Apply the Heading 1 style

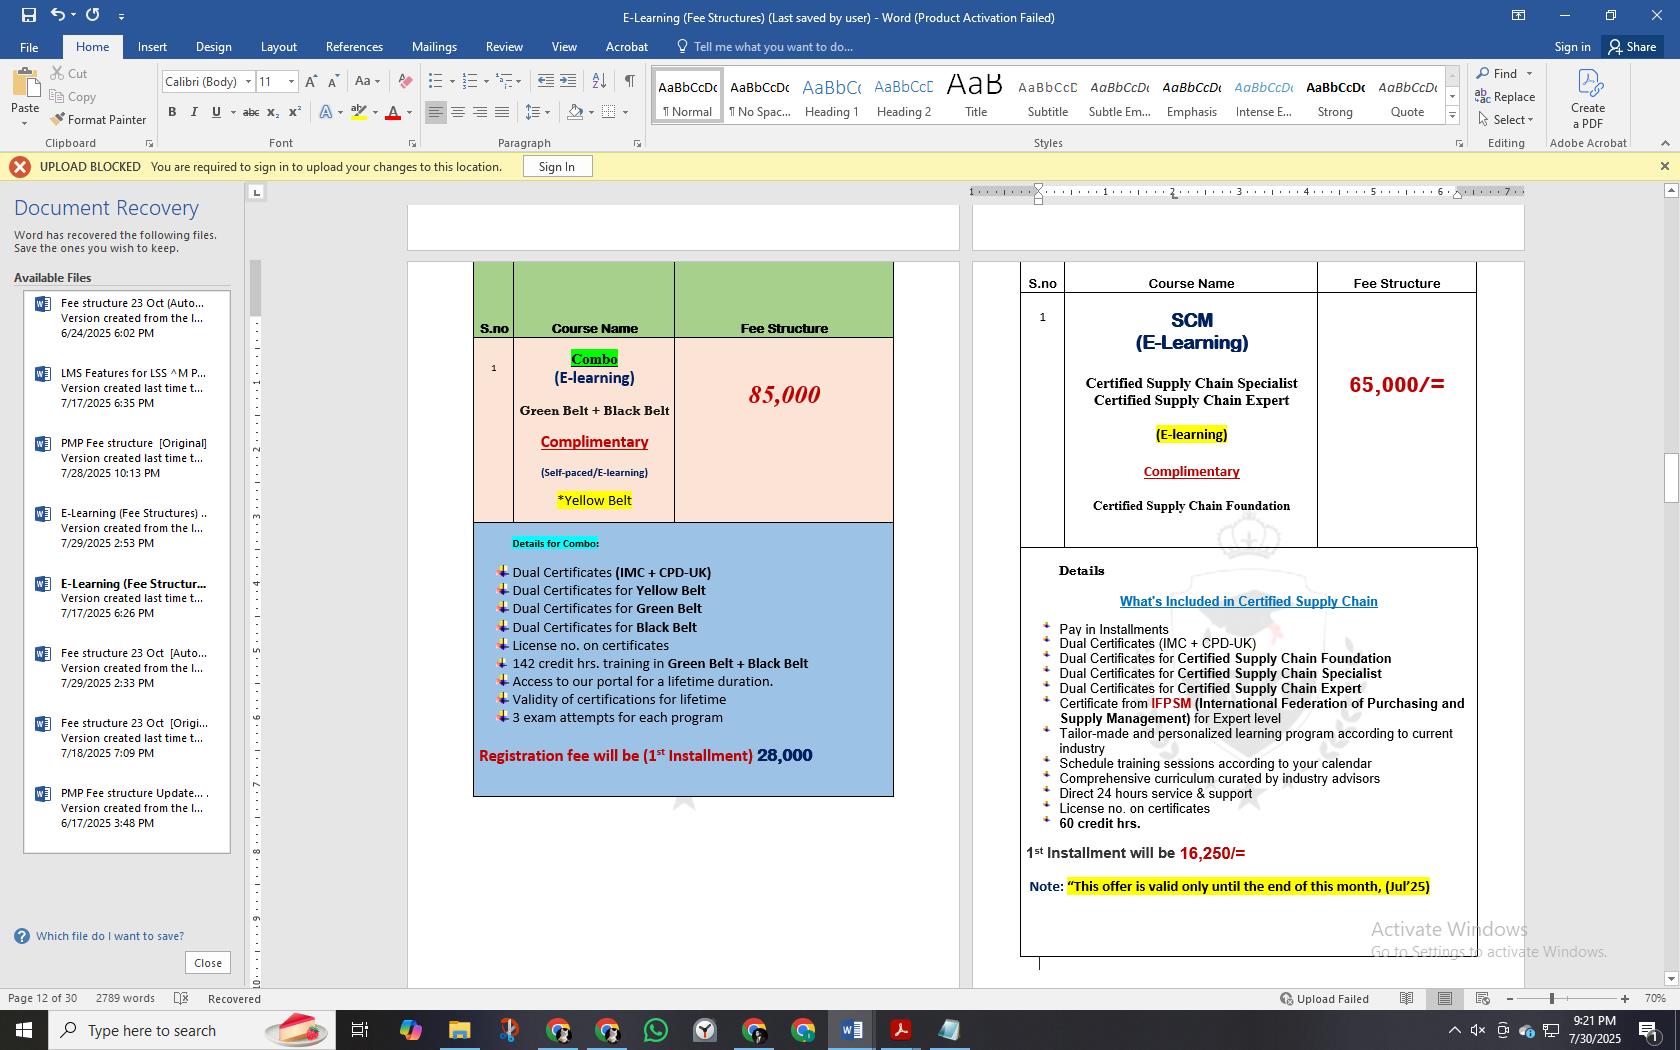click(x=832, y=97)
